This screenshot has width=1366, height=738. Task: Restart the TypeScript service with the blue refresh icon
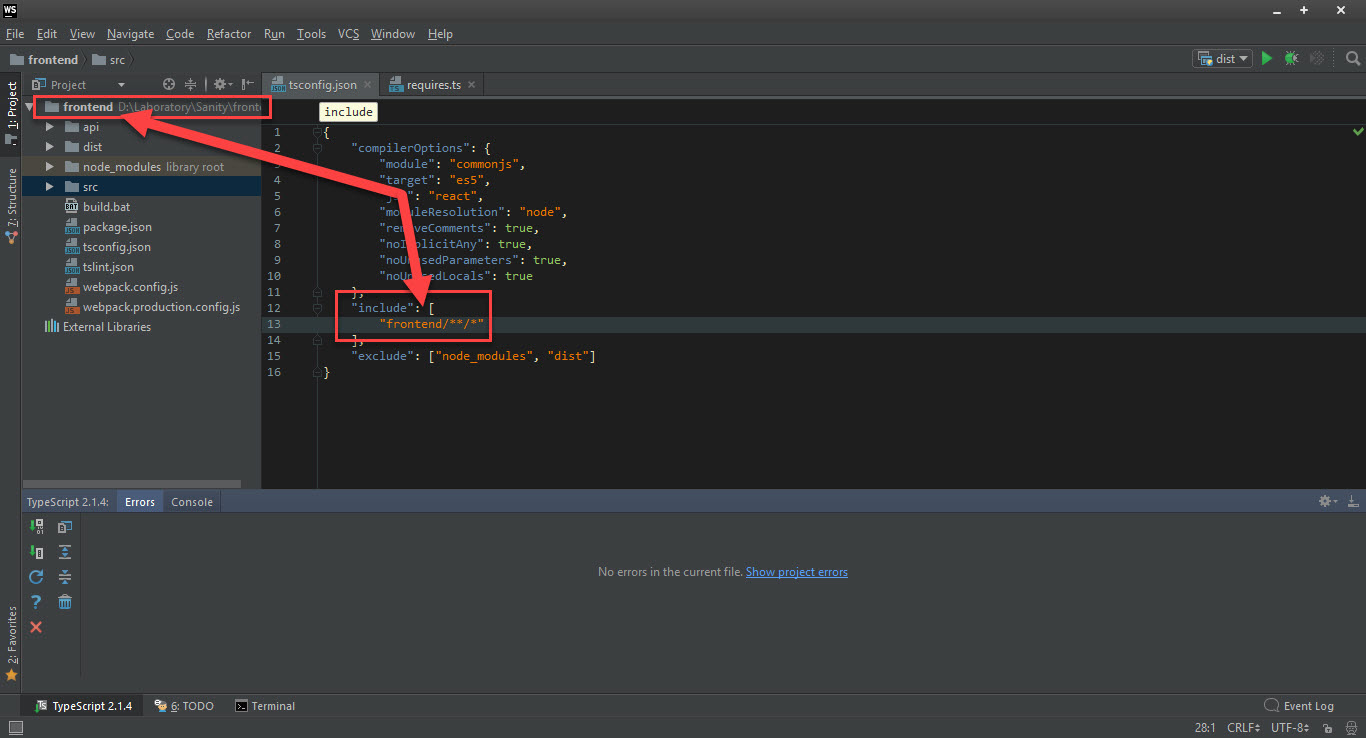[x=36, y=577]
